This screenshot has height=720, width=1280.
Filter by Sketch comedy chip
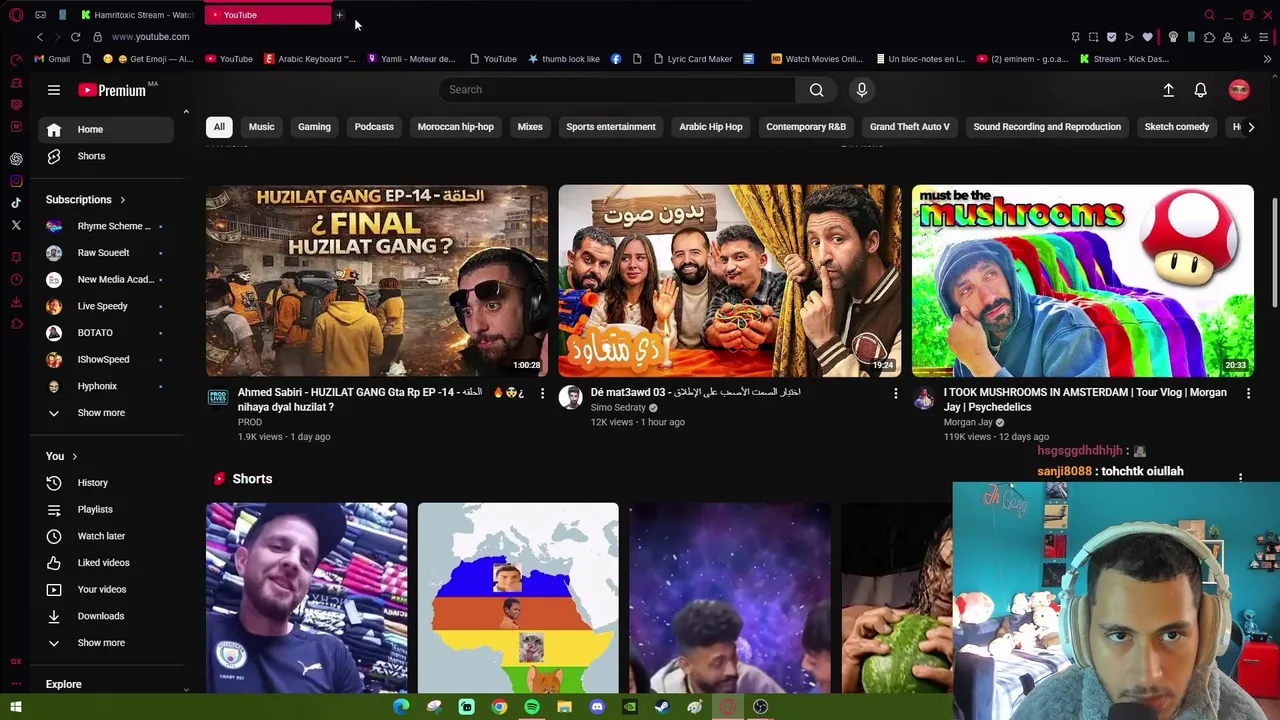(x=1177, y=127)
